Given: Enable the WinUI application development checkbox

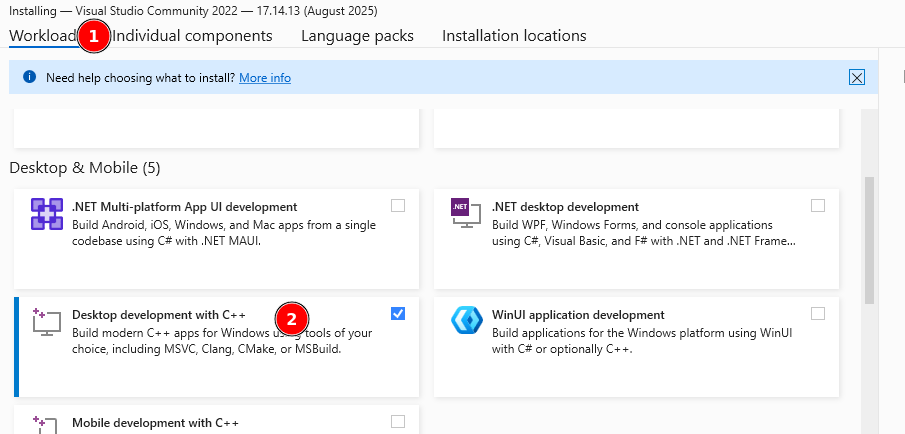Looking at the screenshot, I should click(818, 314).
